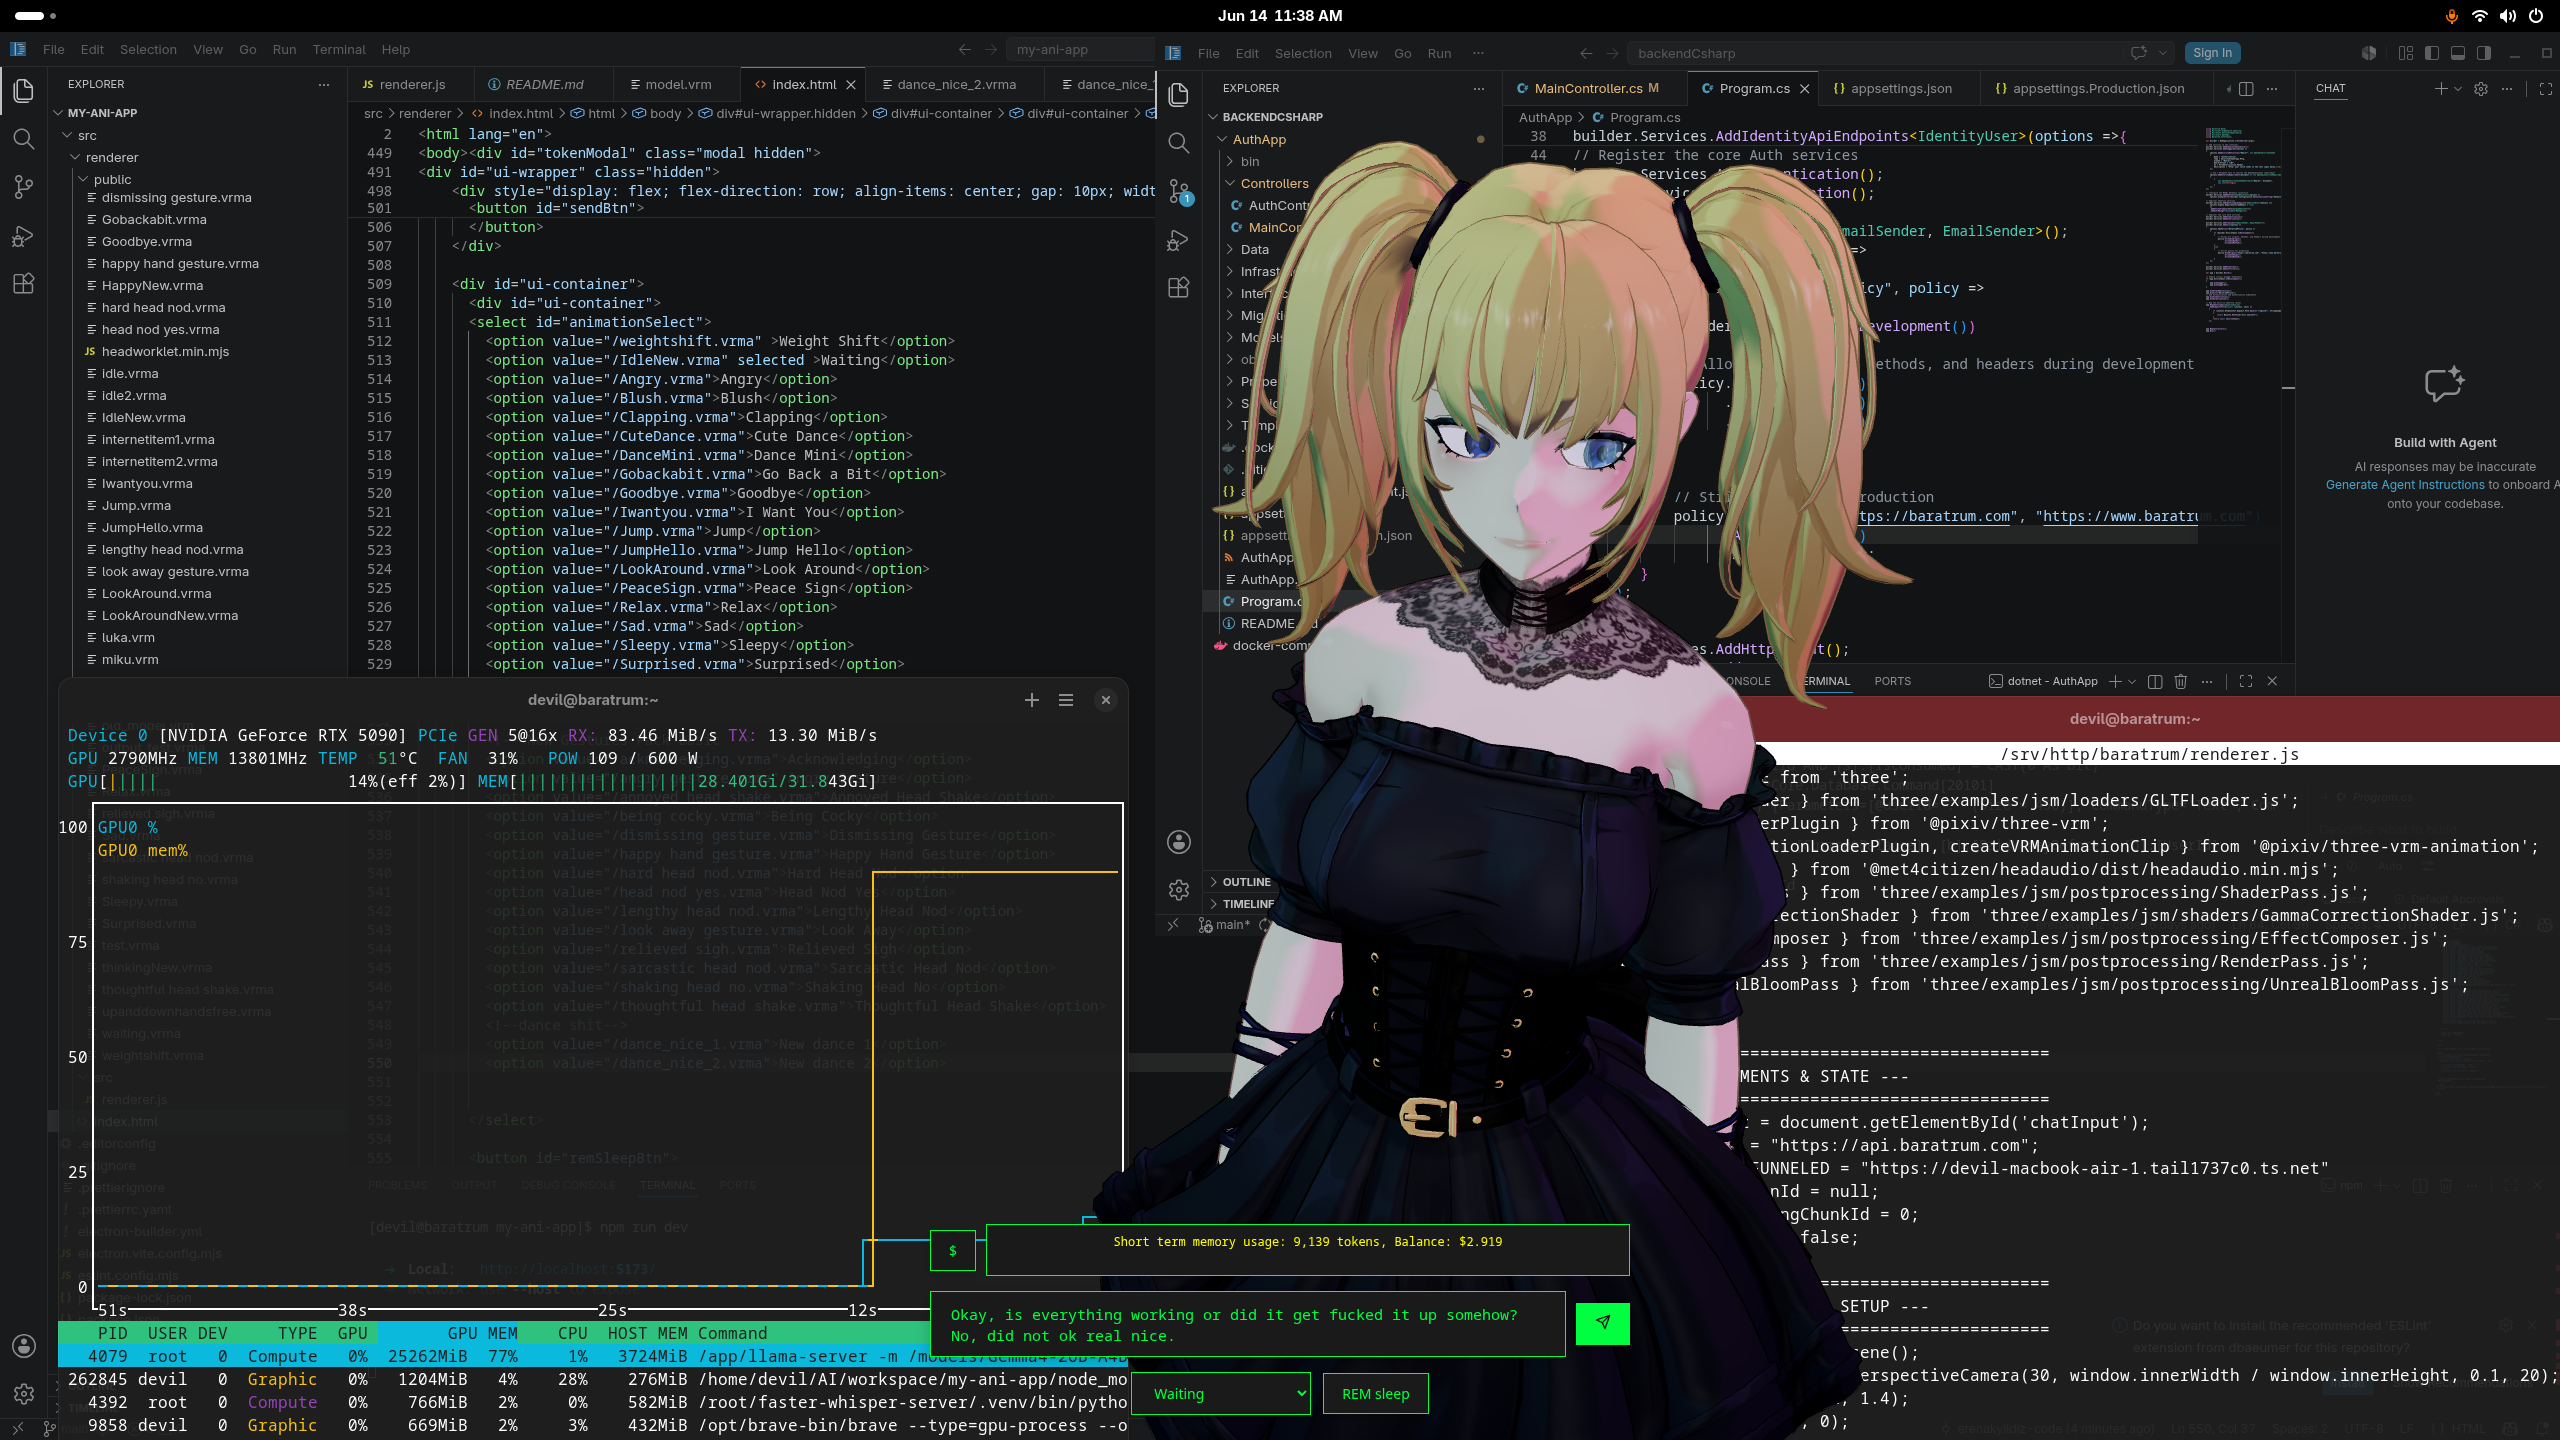Maximize the CHAT panel

pyautogui.click(x=2546, y=89)
